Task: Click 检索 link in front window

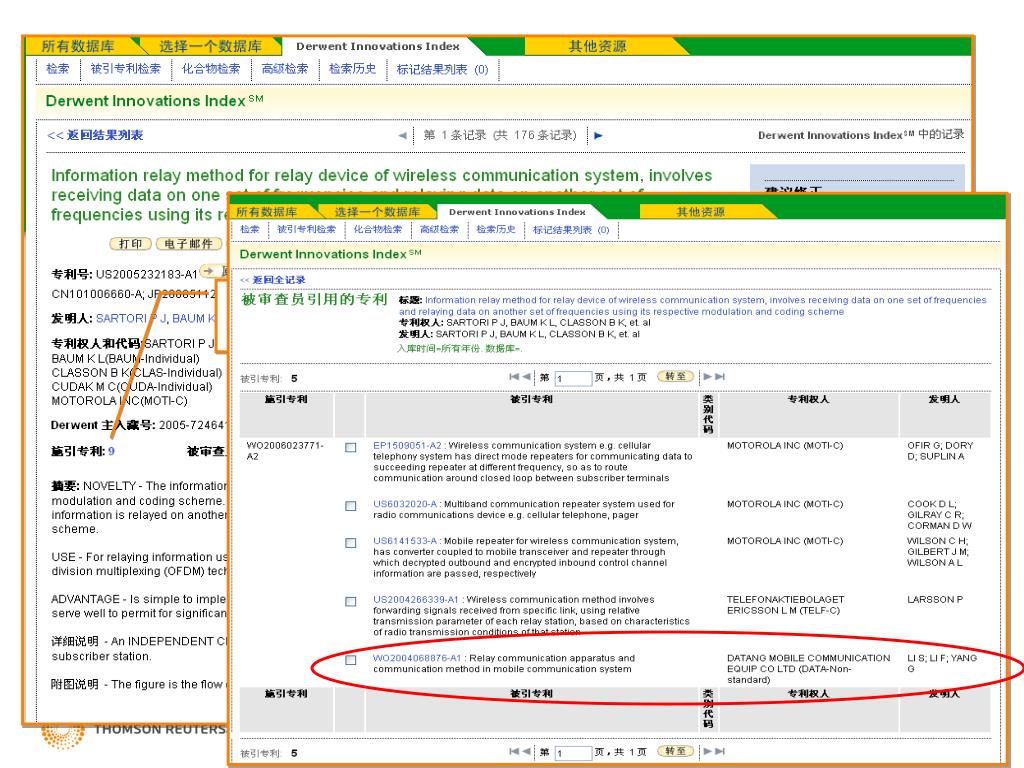Action: (249, 229)
